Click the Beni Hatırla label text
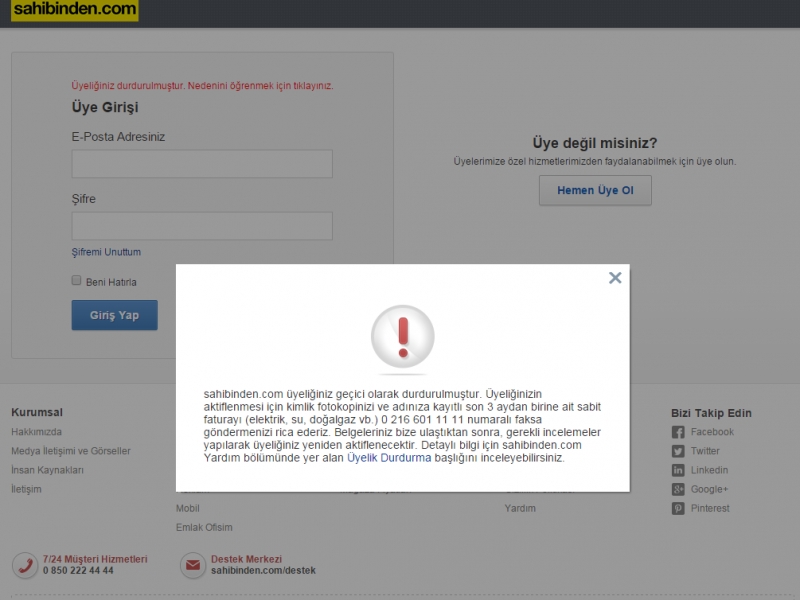This screenshot has height=600, width=800. [x=111, y=282]
